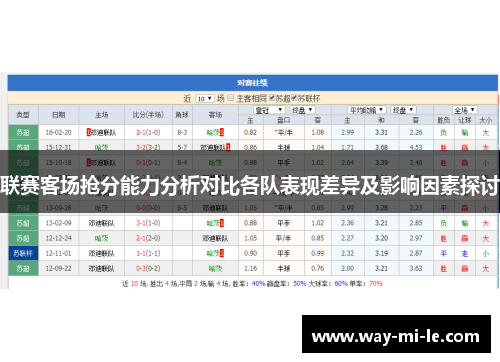This screenshot has width=500, height=362.
Task: Click score 2-1(1-0) in 16-02-20 row
Action: pyautogui.click(x=148, y=132)
